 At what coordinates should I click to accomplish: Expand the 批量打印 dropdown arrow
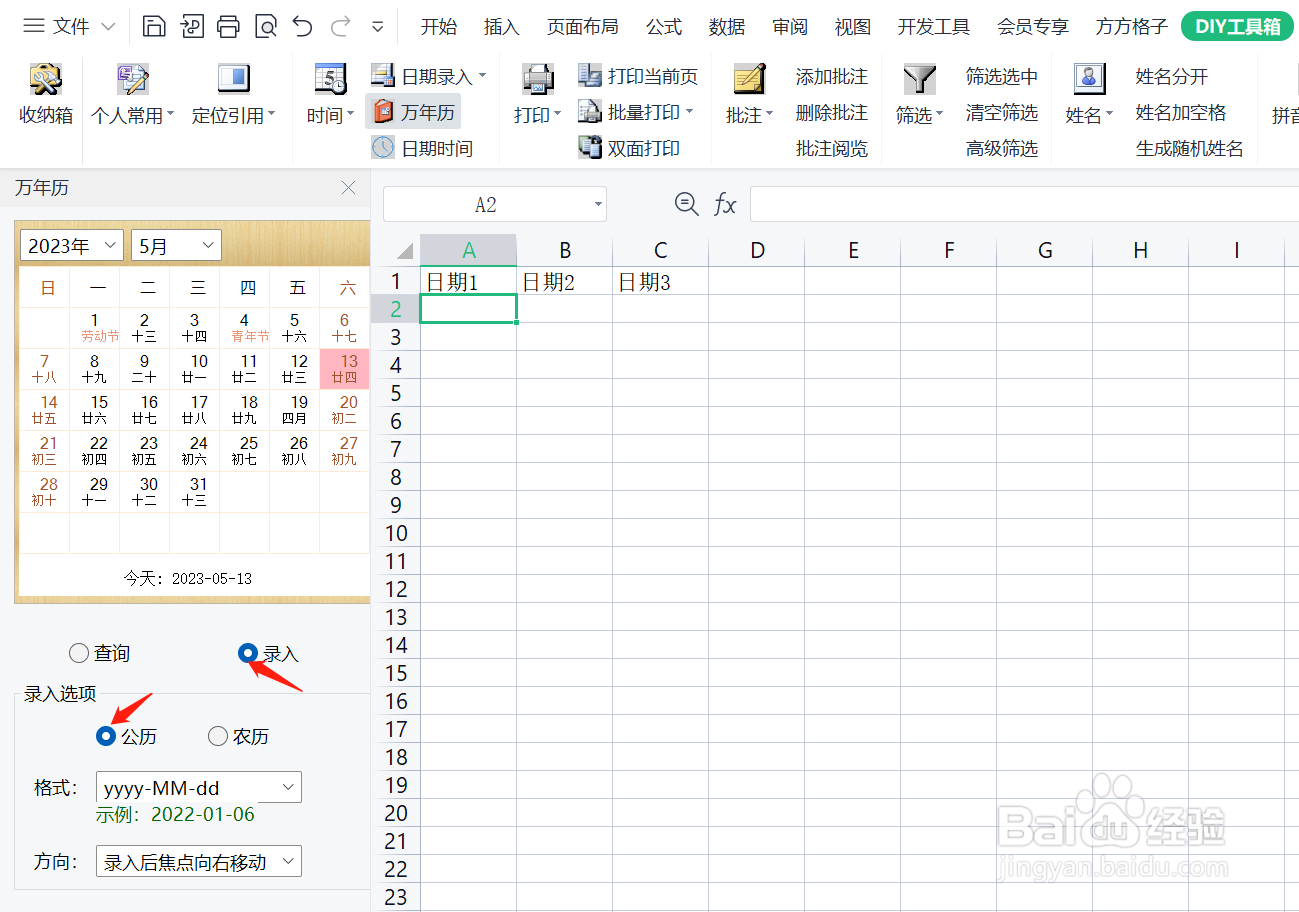pos(690,111)
